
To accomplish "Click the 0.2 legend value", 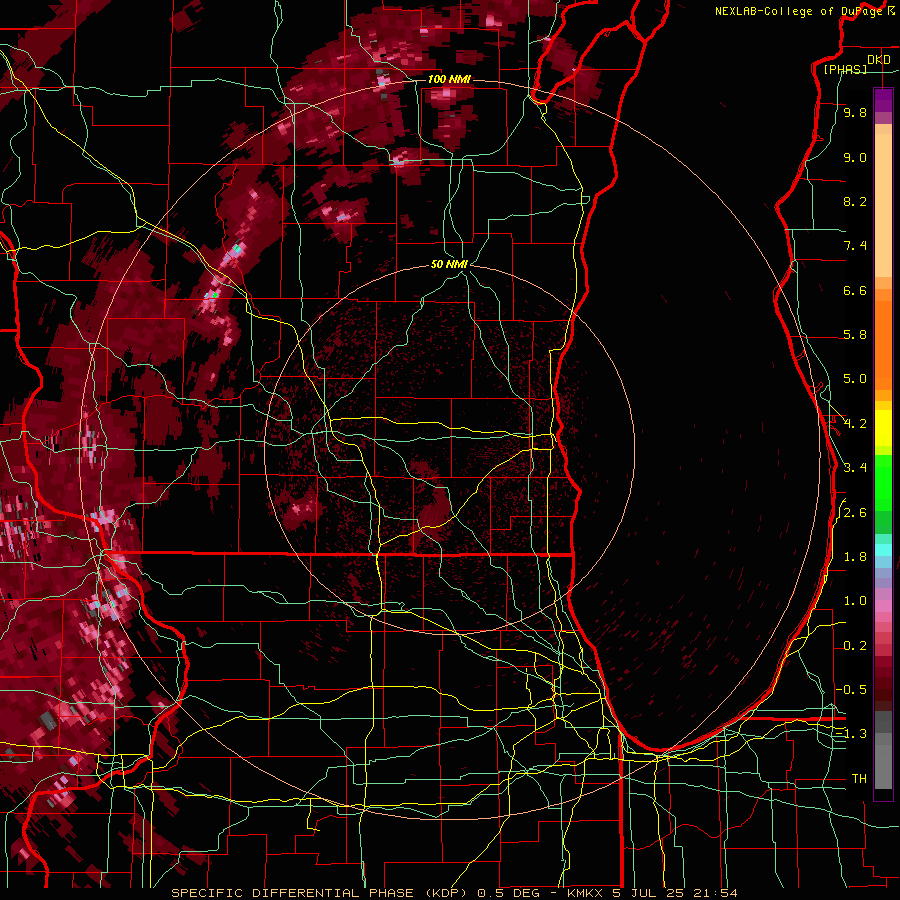I will pyautogui.click(x=855, y=646).
